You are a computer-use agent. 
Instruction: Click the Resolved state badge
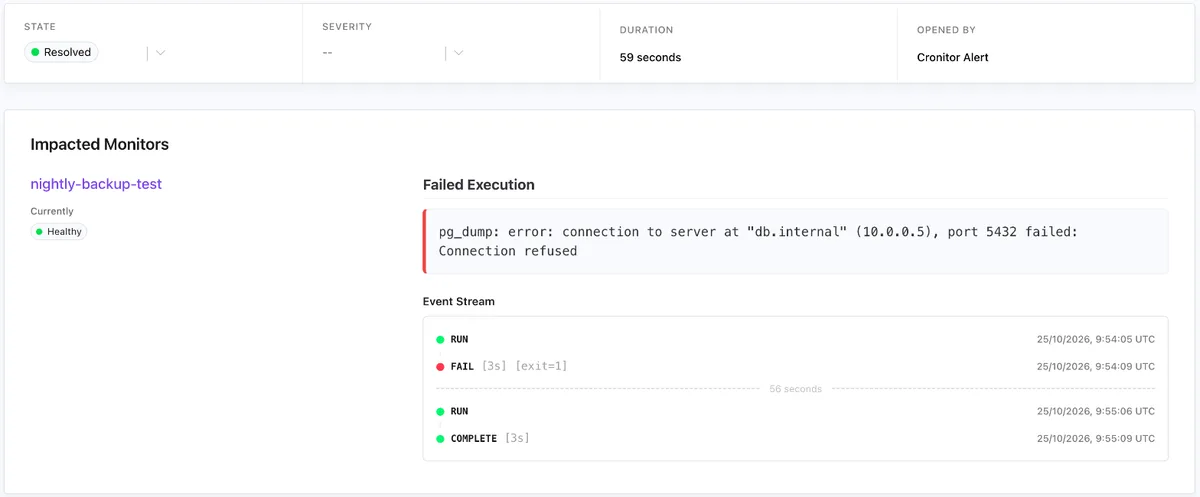tap(62, 52)
